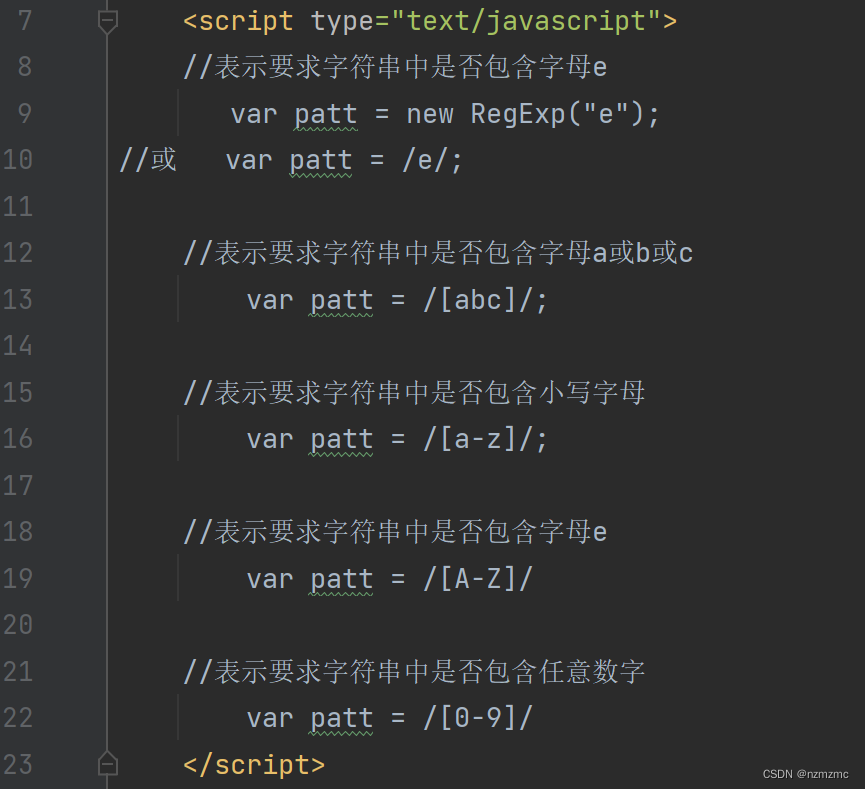The height and width of the screenshot is (789, 865).
Task: Click the comment mentioning a或b或c
Action: [438, 253]
